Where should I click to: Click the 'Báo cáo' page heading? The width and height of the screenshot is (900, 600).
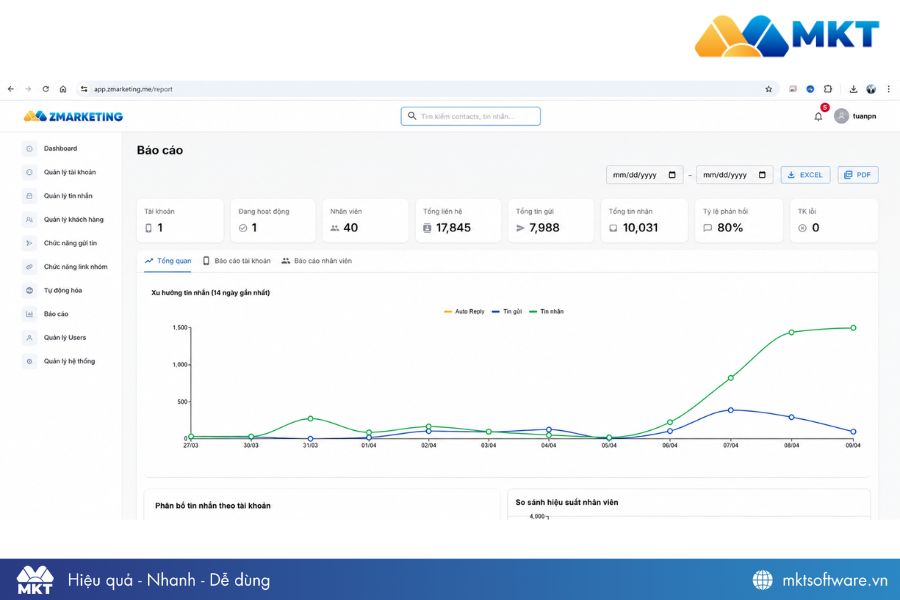click(x=160, y=150)
